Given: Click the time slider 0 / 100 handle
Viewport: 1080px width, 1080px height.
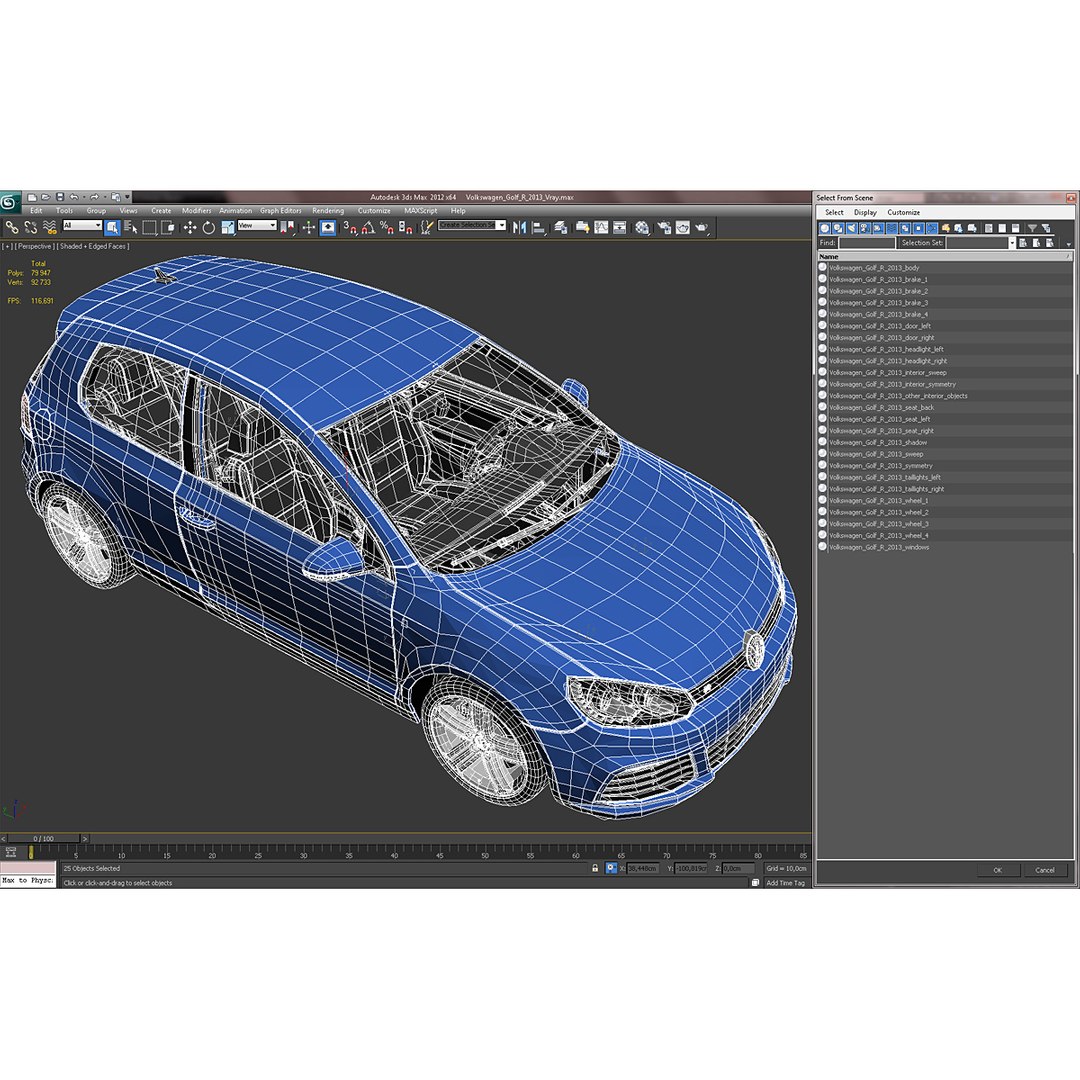Looking at the screenshot, I should point(43,838).
